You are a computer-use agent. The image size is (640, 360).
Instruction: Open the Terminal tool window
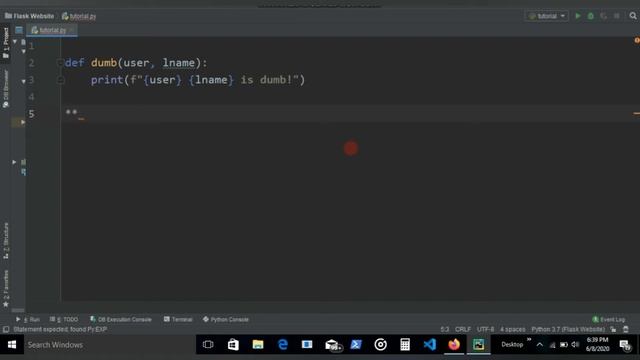click(178, 319)
